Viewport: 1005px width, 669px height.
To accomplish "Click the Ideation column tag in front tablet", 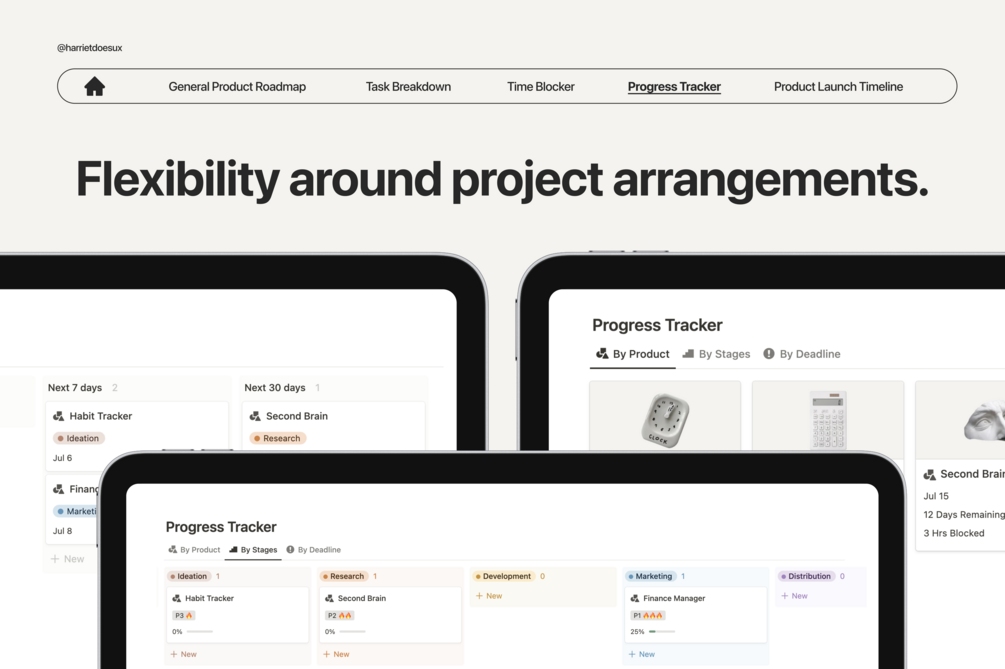I will [188, 576].
